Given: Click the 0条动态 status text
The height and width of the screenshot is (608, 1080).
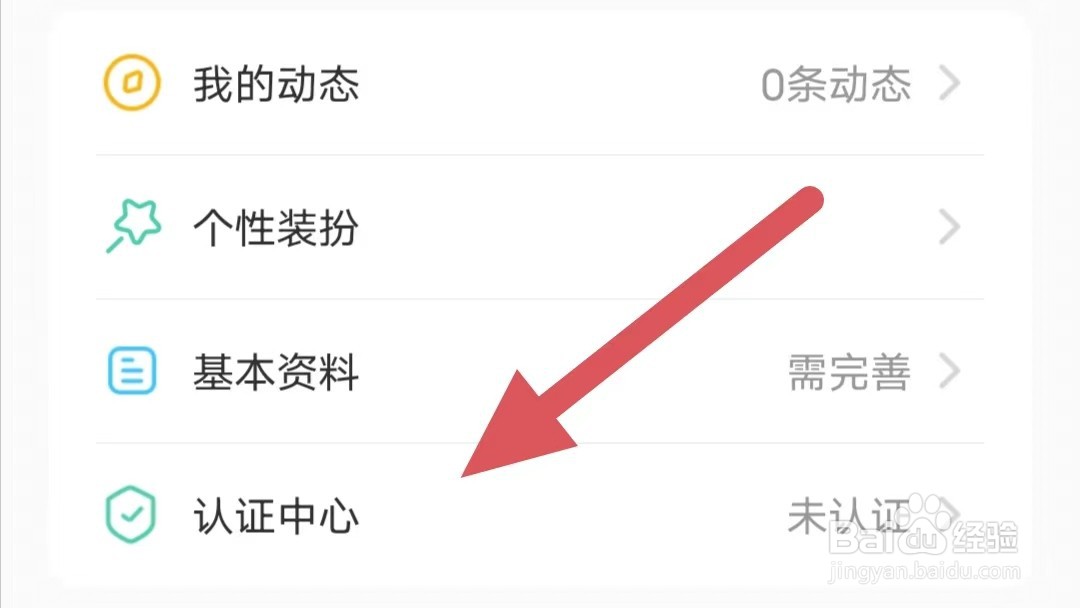Looking at the screenshot, I should (x=836, y=85).
